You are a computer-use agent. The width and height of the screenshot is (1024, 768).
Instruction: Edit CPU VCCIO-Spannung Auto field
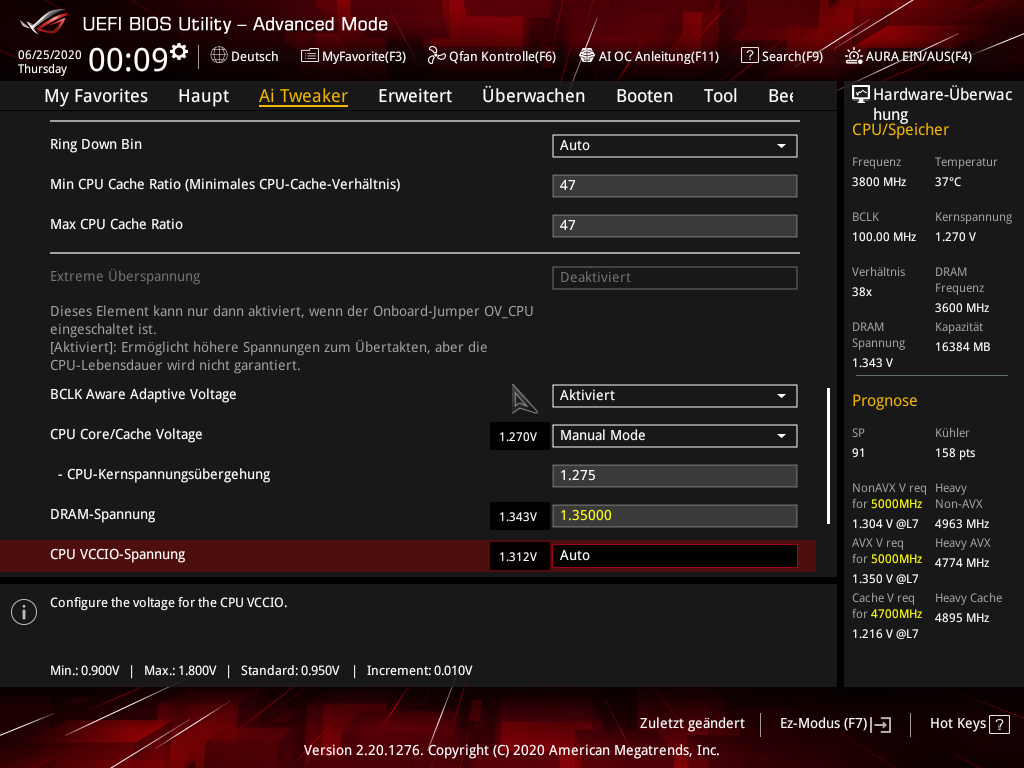pos(675,556)
